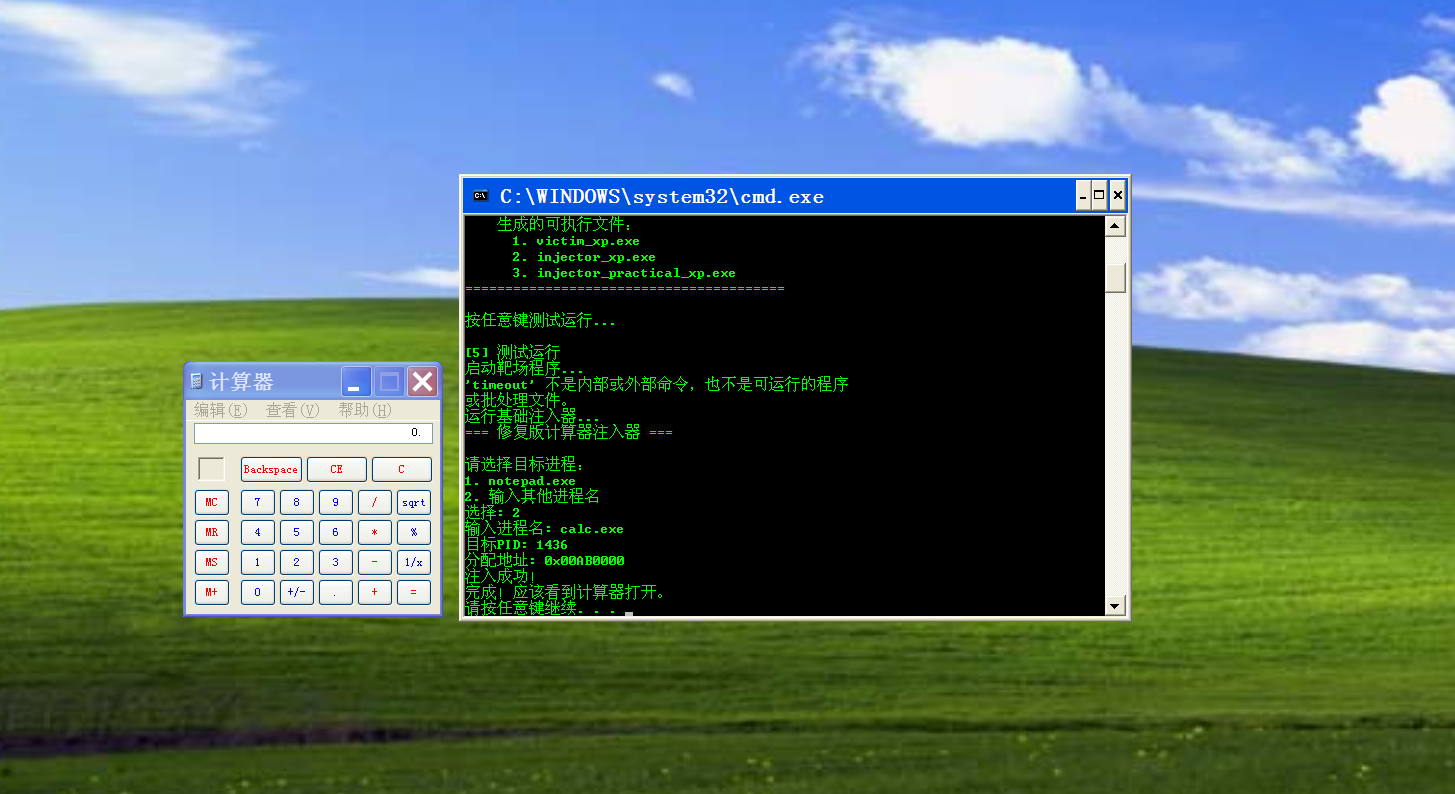
Task: Click the text "victim_xp.exe" in cmd
Action: tap(588, 241)
